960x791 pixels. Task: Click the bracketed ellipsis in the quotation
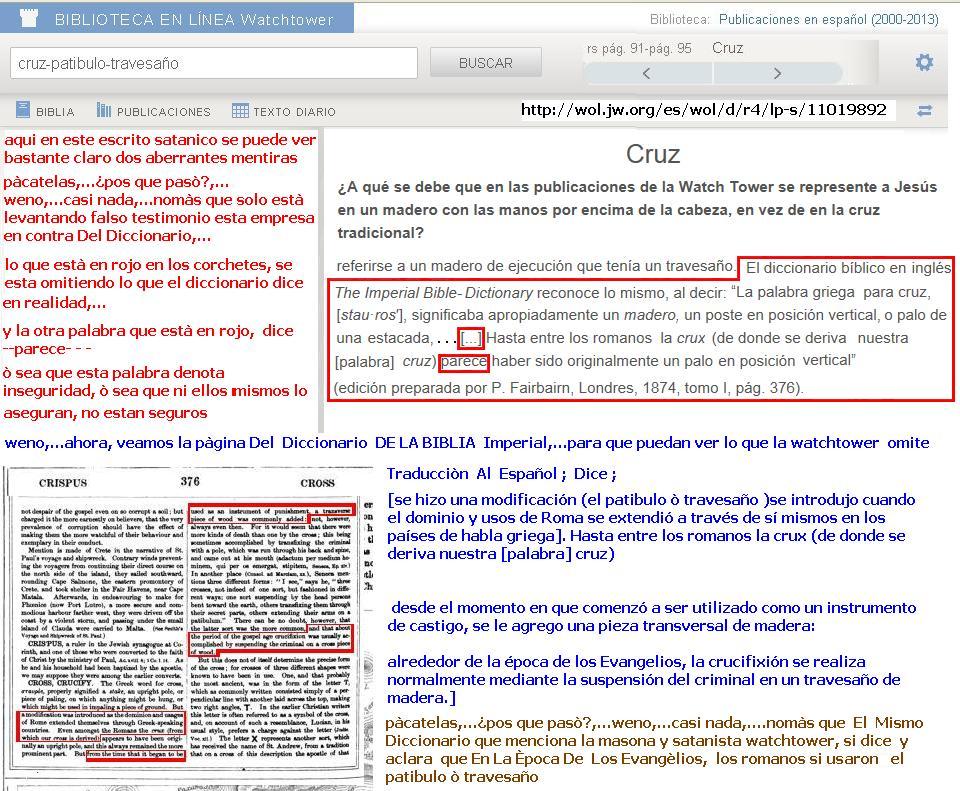coord(470,338)
